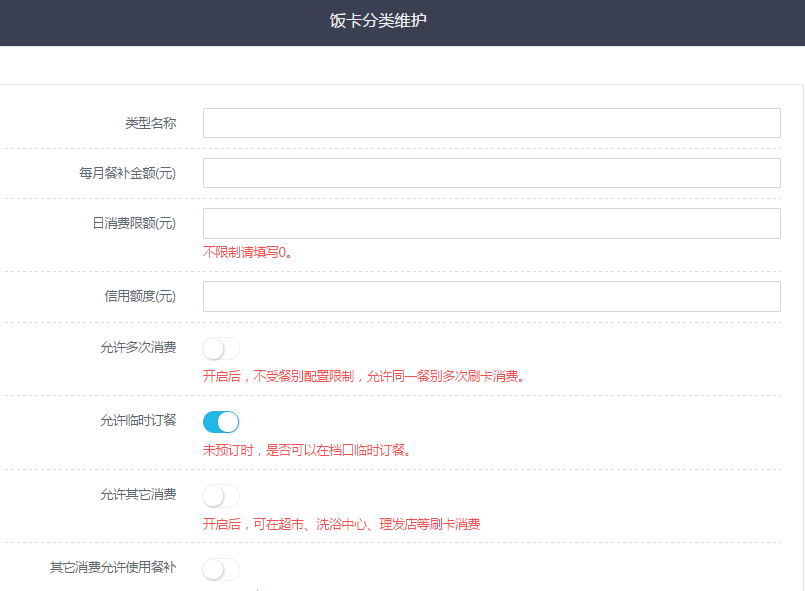The image size is (805, 591).
Task: Click the red hint 不限制请填写0
Action: tap(248, 252)
